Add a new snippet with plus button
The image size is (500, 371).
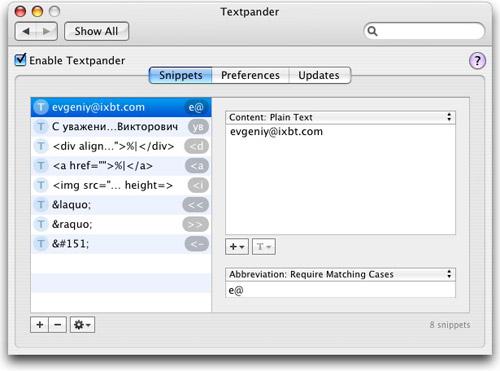(40, 325)
